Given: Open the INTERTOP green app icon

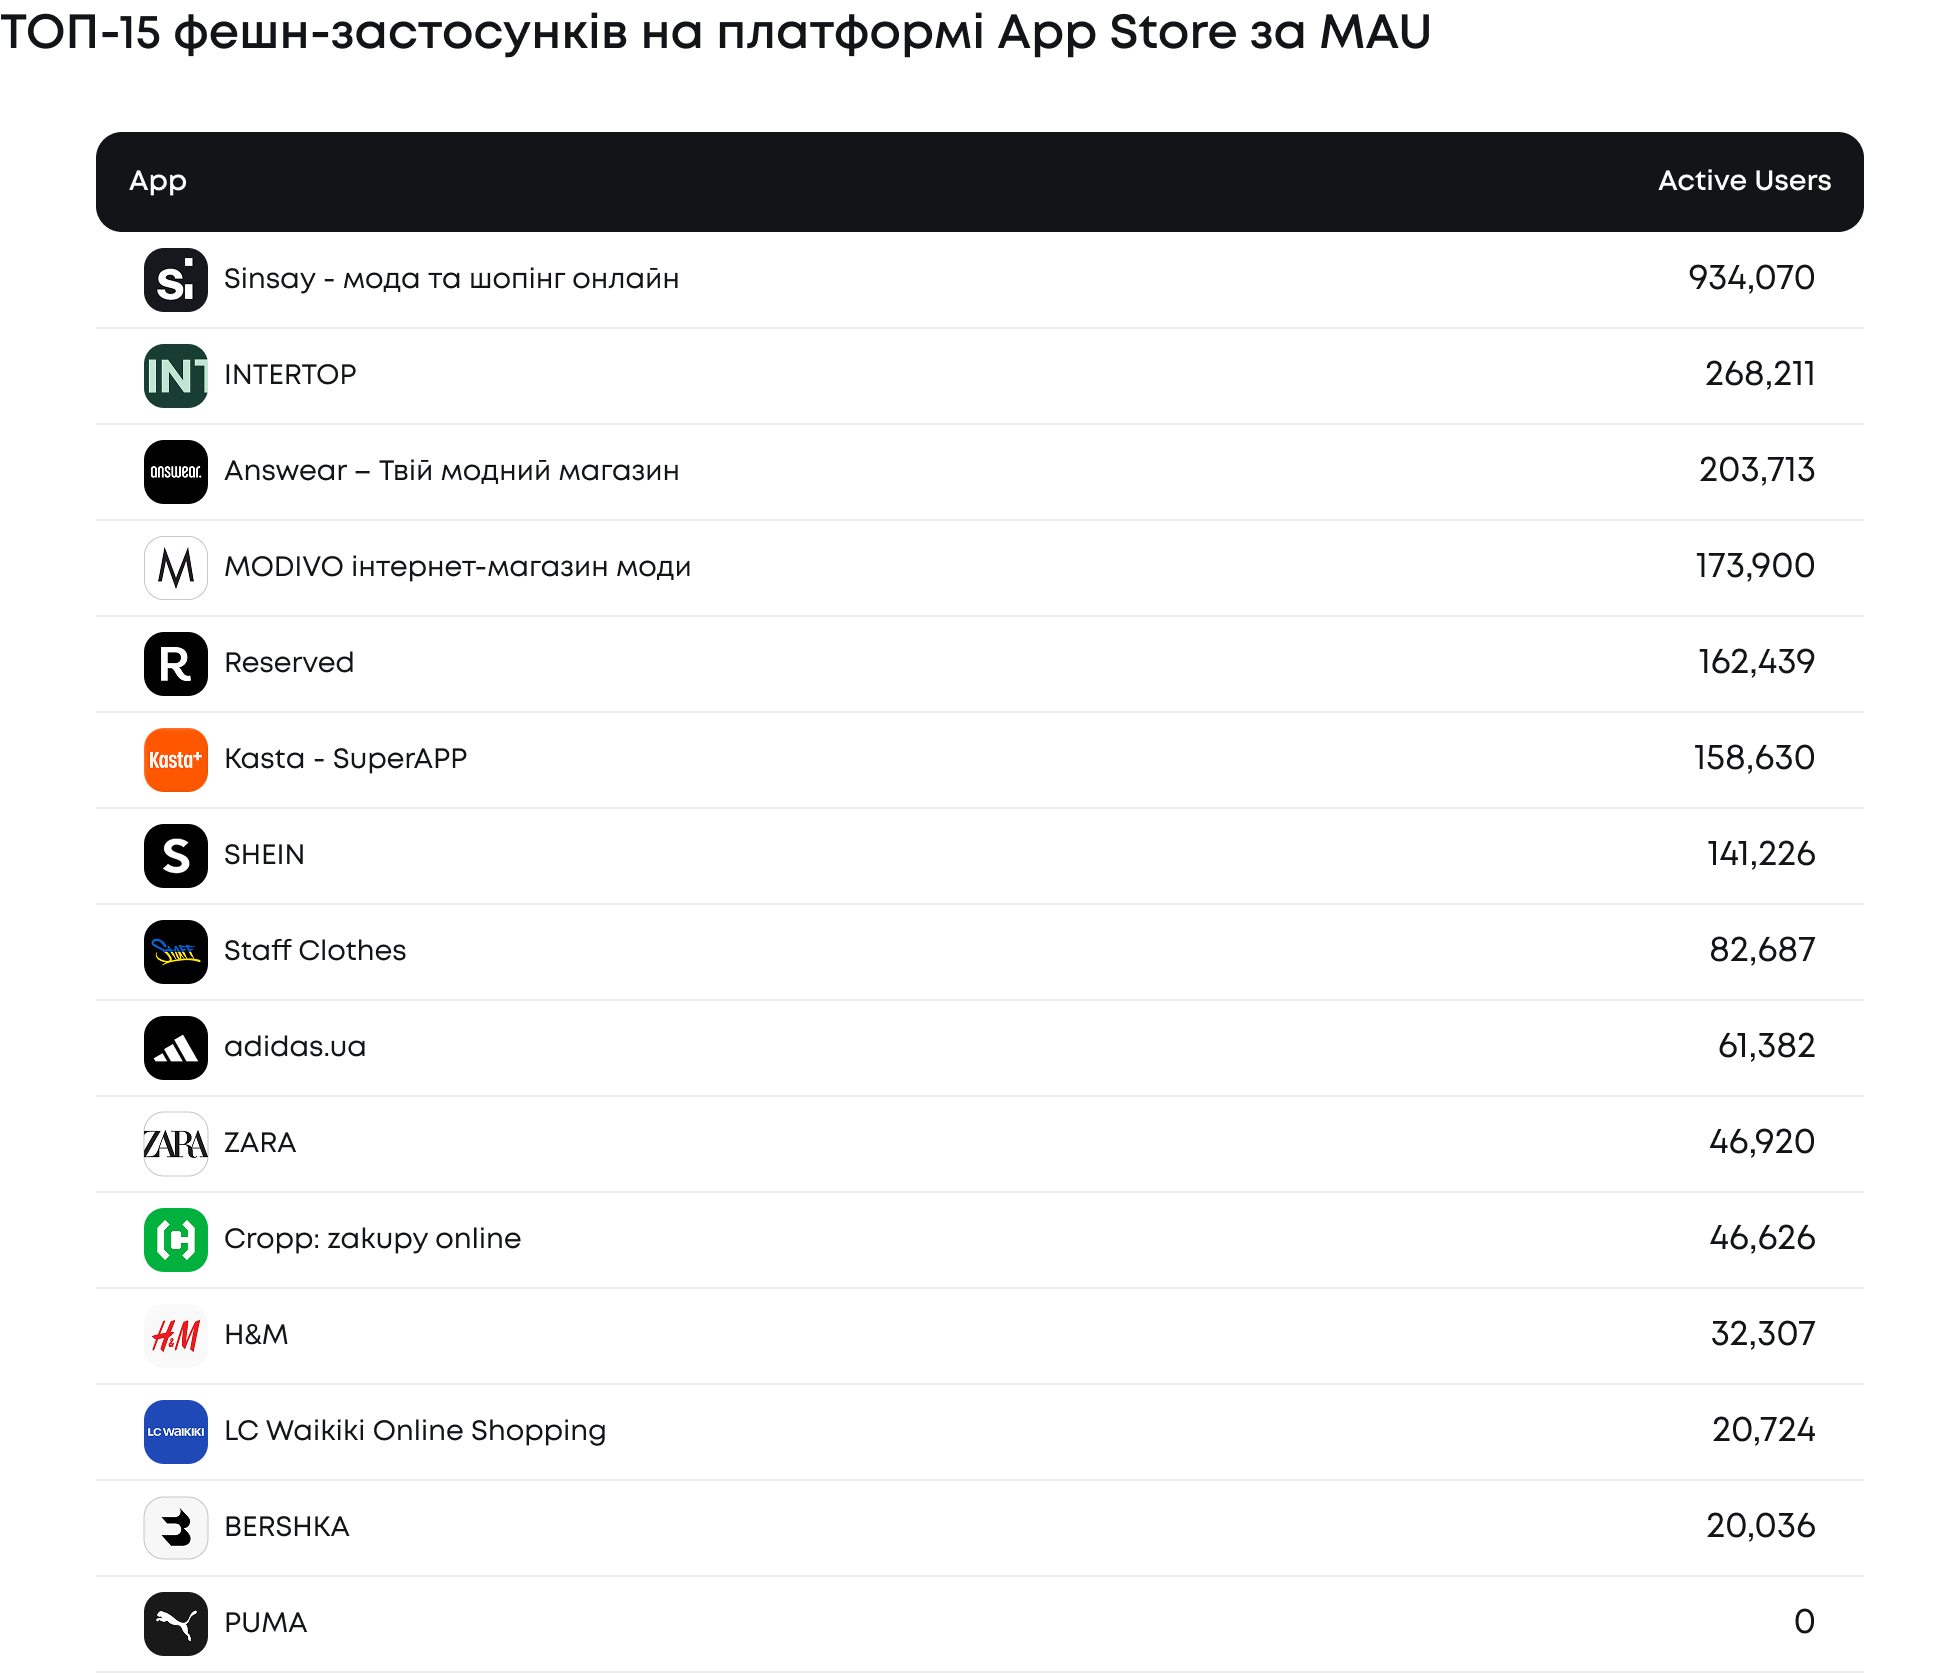Looking at the screenshot, I should [x=176, y=376].
